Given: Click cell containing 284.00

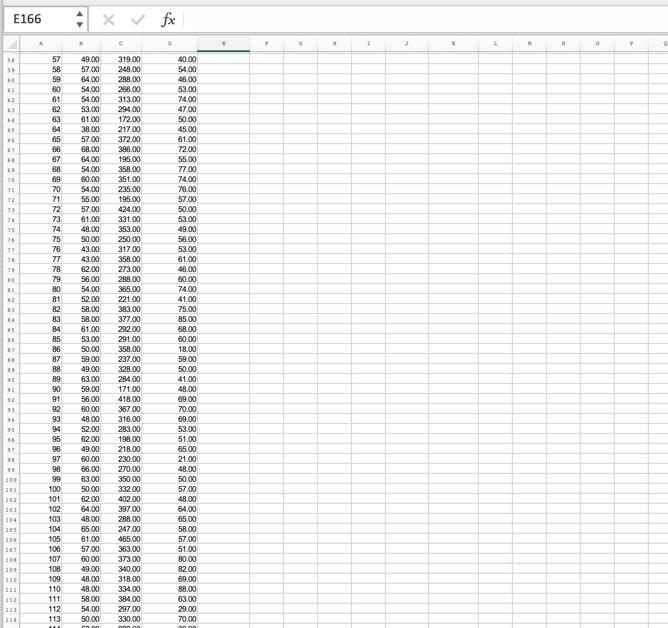Looking at the screenshot, I should (121, 380).
